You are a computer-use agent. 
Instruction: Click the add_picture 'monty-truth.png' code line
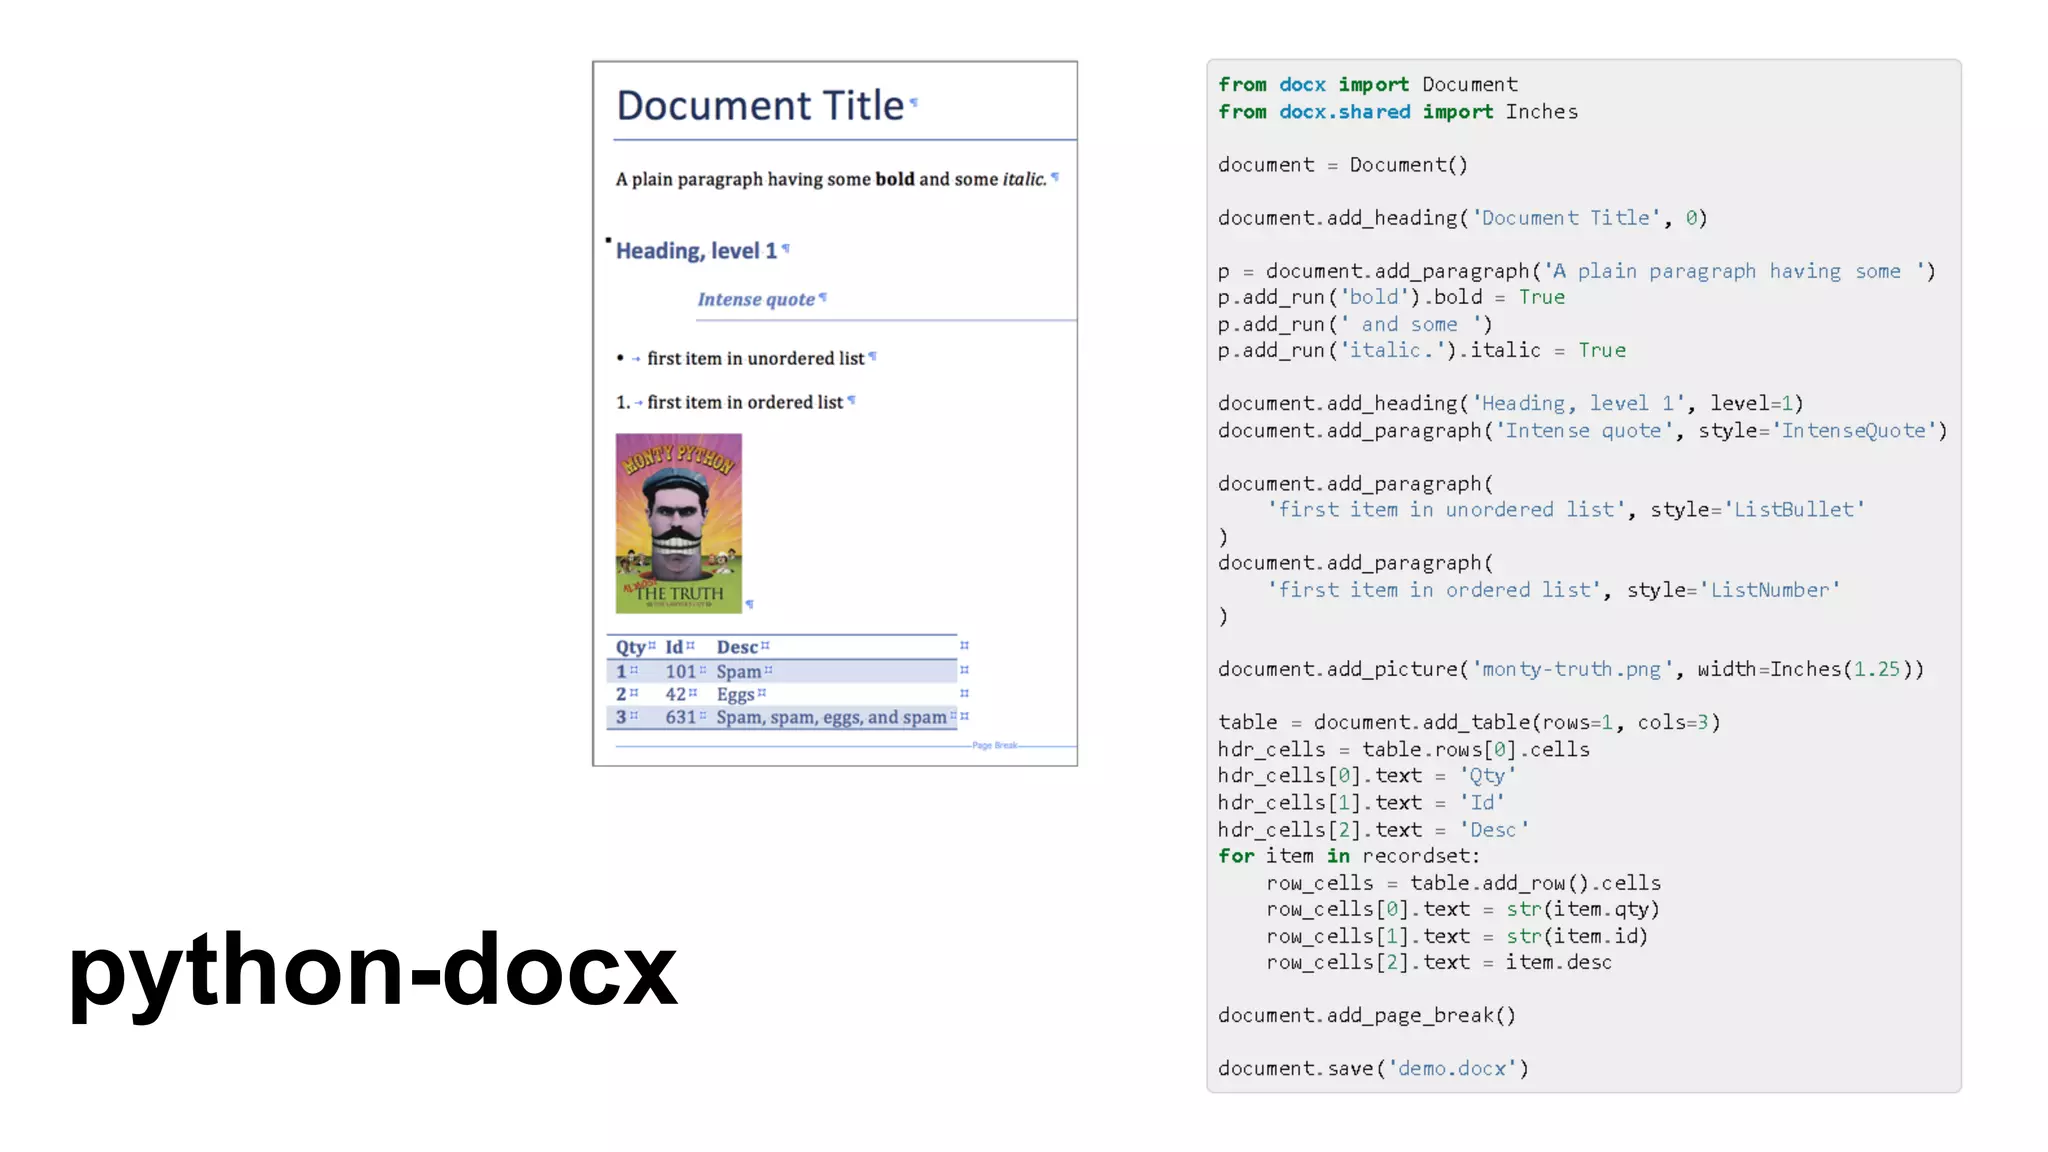point(1570,669)
